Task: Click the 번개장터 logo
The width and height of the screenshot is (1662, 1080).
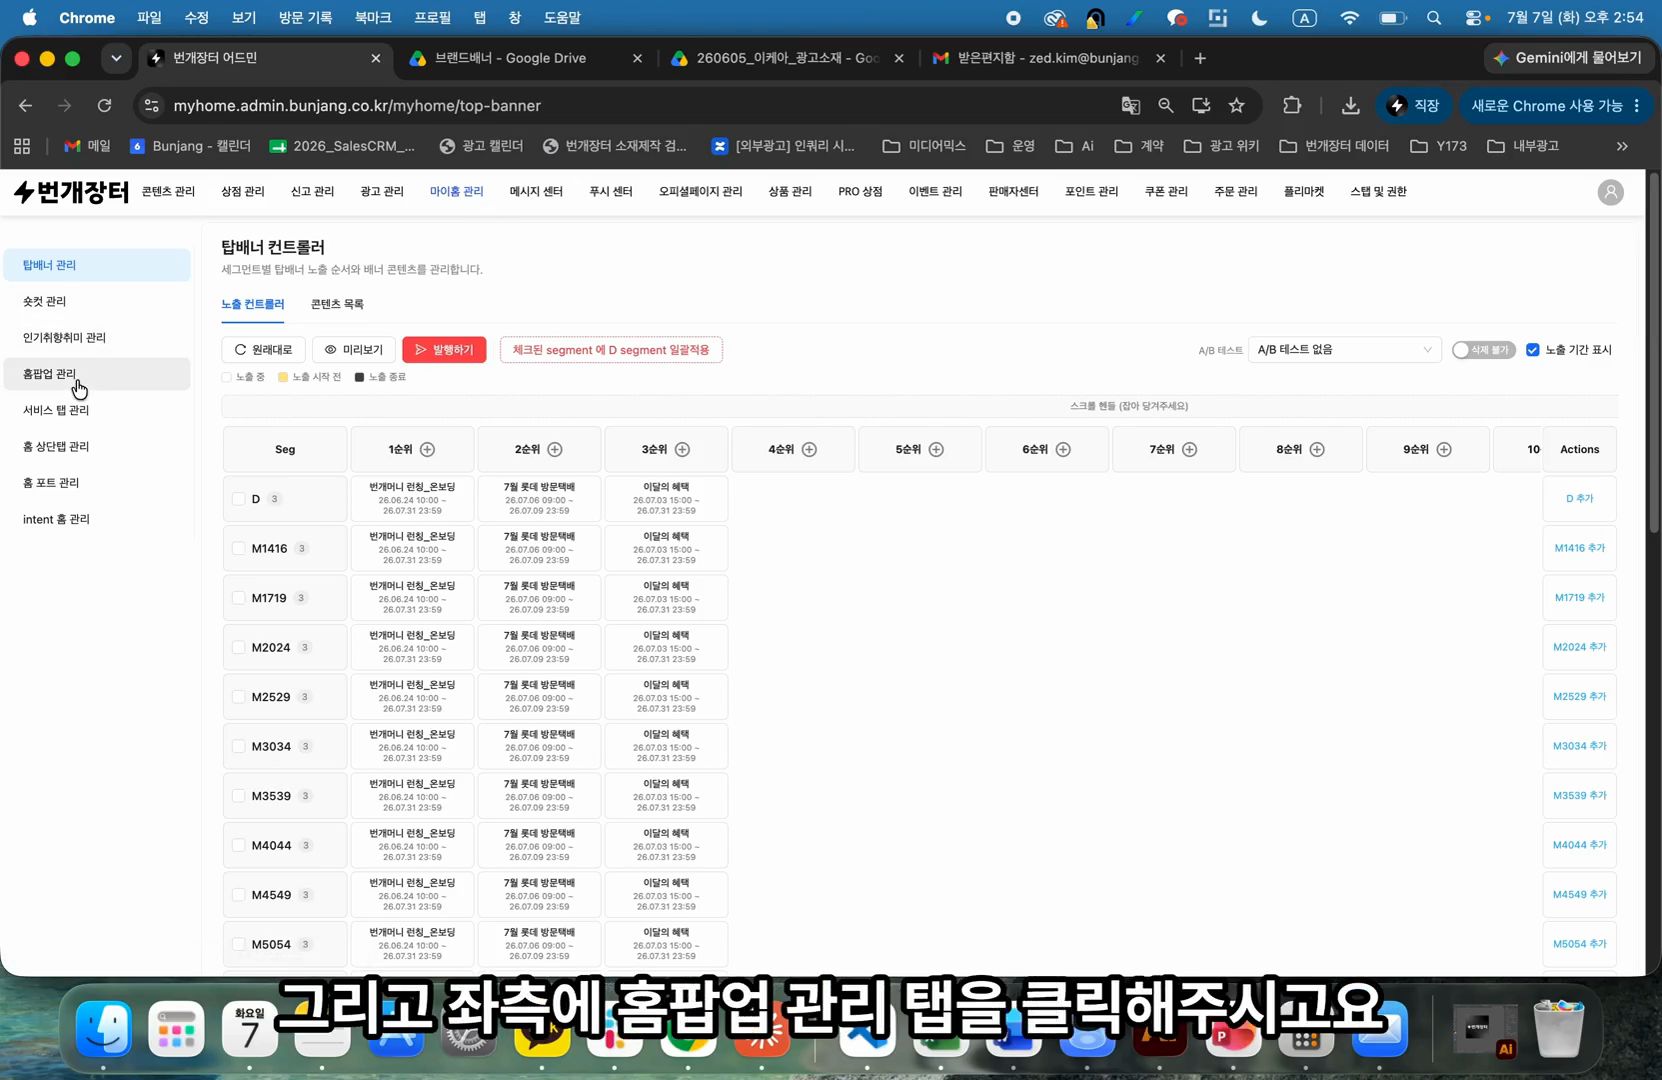Action: pos(71,192)
